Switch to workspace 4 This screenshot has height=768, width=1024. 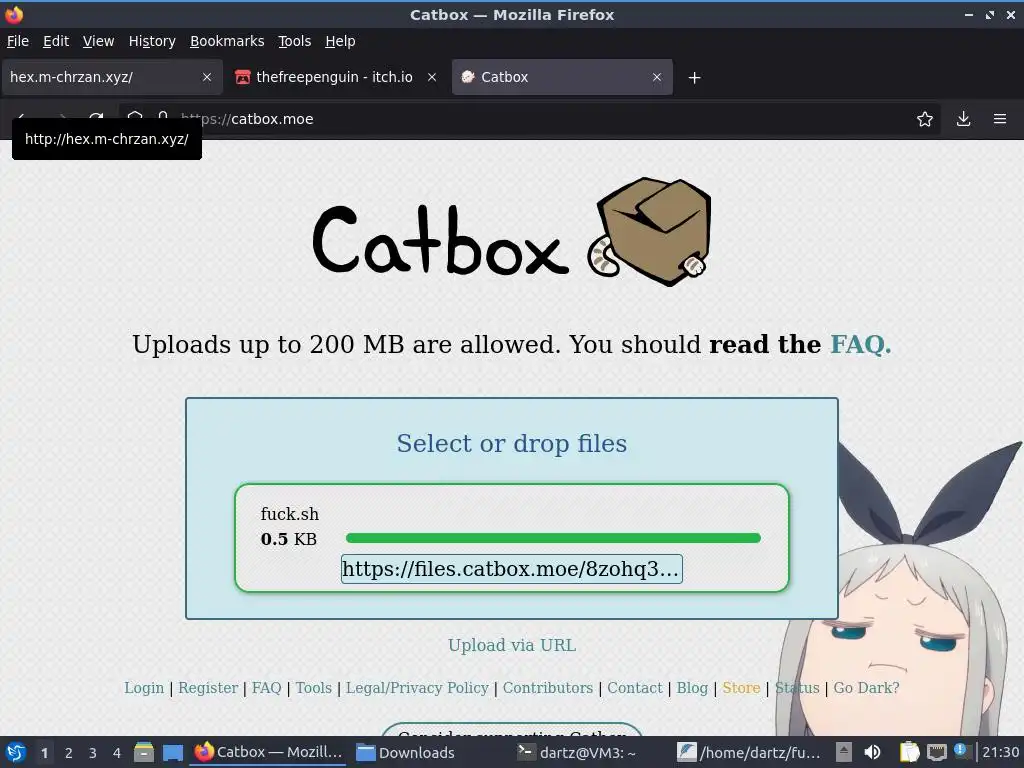click(116, 752)
